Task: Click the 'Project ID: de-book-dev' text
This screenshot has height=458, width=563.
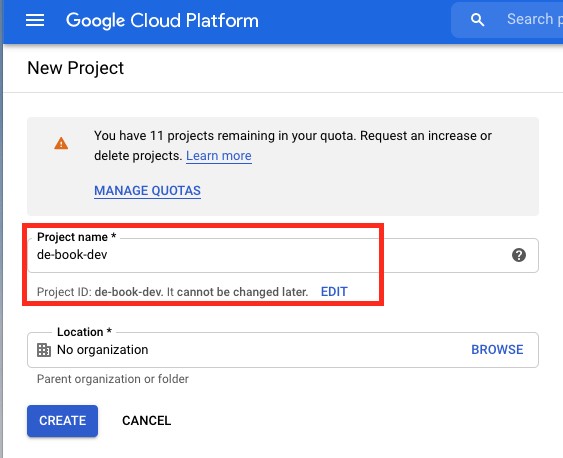Action: click(x=99, y=292)
